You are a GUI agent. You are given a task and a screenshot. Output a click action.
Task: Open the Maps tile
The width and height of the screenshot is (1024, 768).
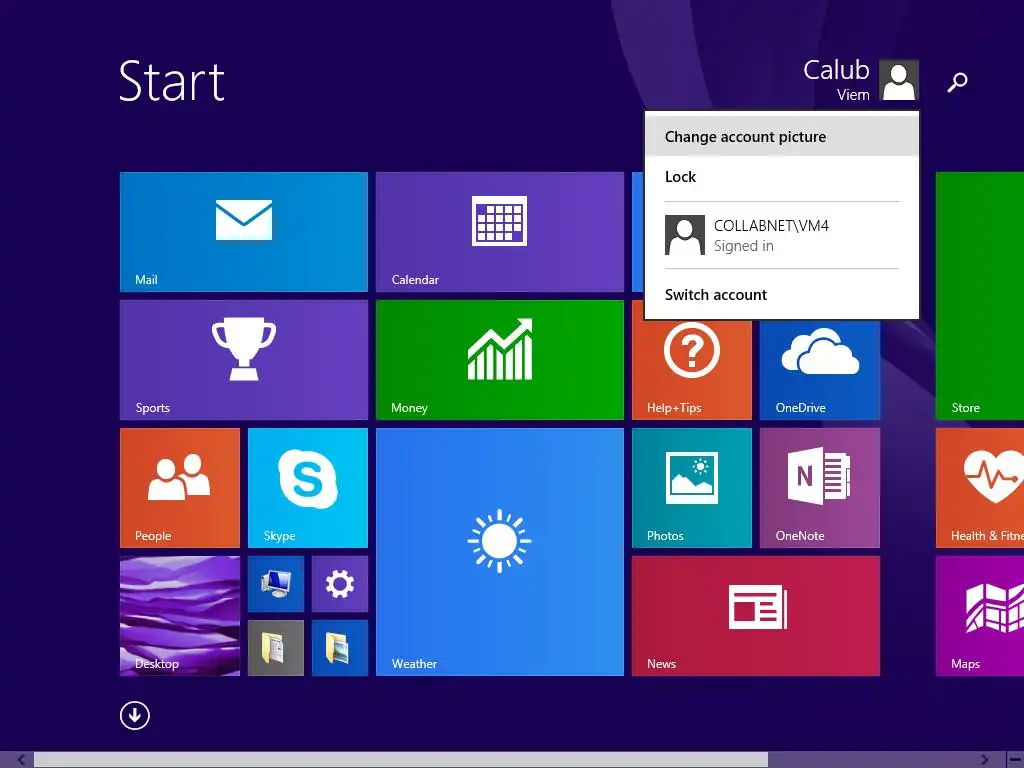(980, 616)
